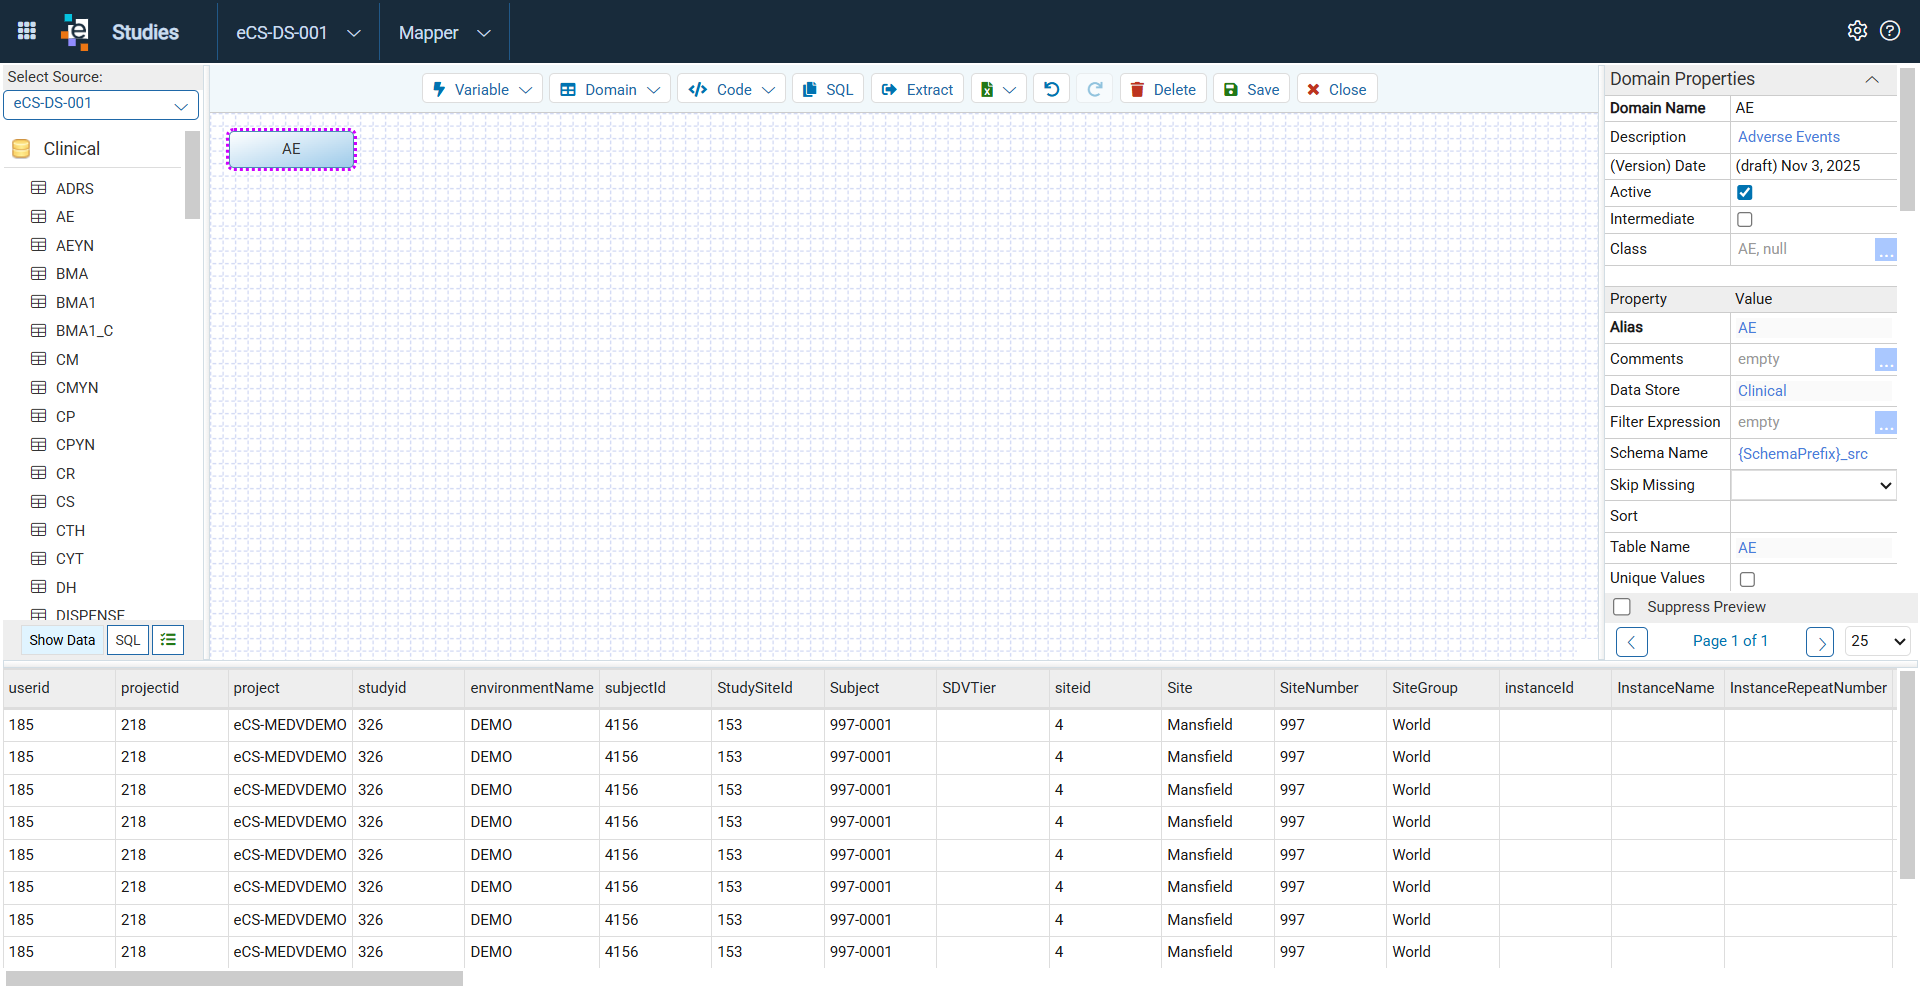Open Filter Expression ellipsis editor button
The width and height of the screenshot is (1920, 989).
pyautogui.click(x=1885, y=422)
